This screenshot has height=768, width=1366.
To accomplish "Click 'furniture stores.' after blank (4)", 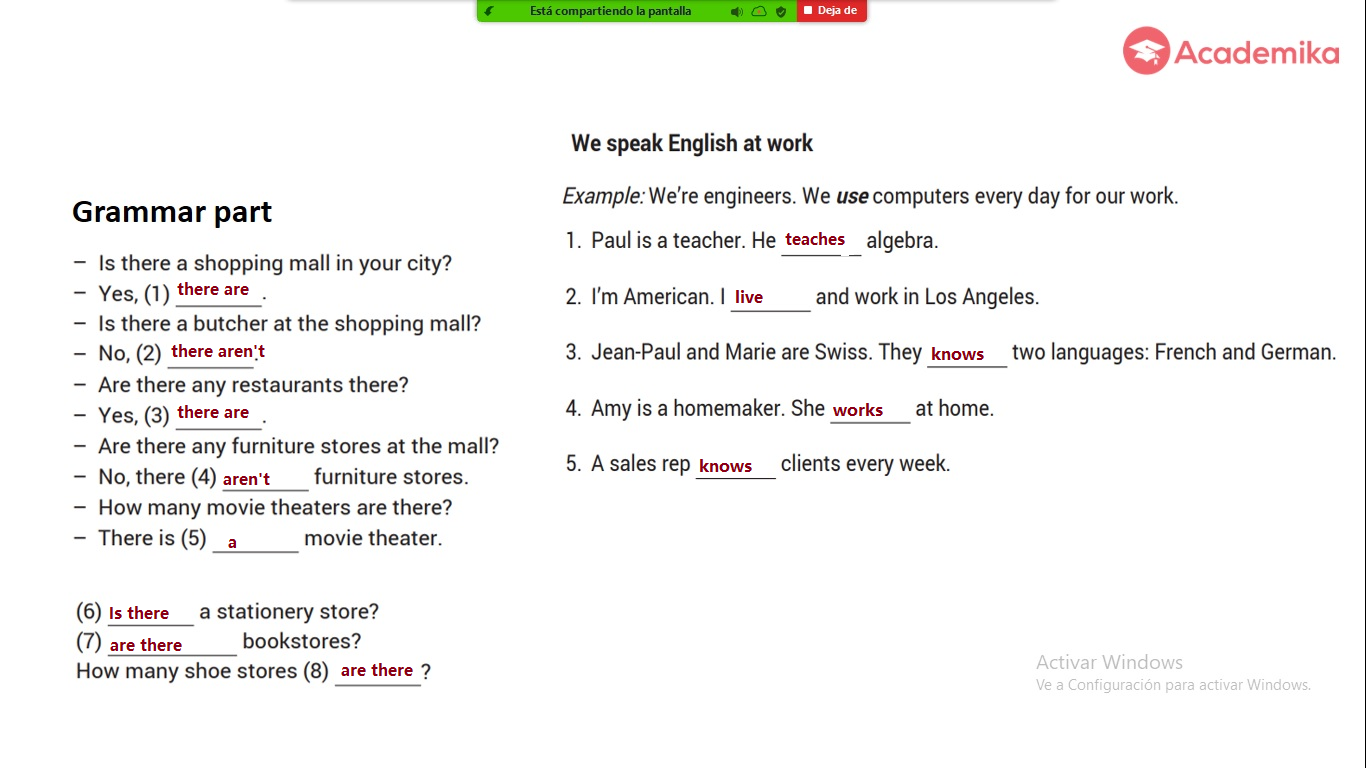I will (391, 477).
